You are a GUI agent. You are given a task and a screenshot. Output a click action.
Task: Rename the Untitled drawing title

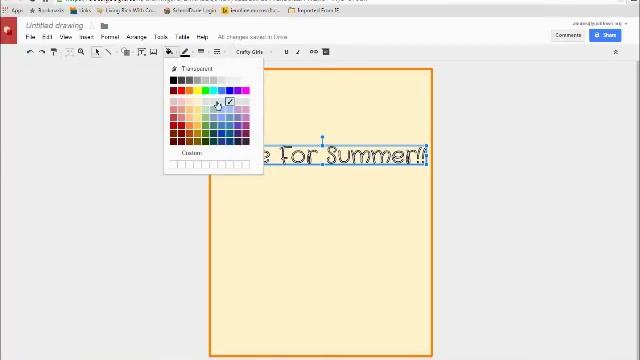[x=55, y=26]
